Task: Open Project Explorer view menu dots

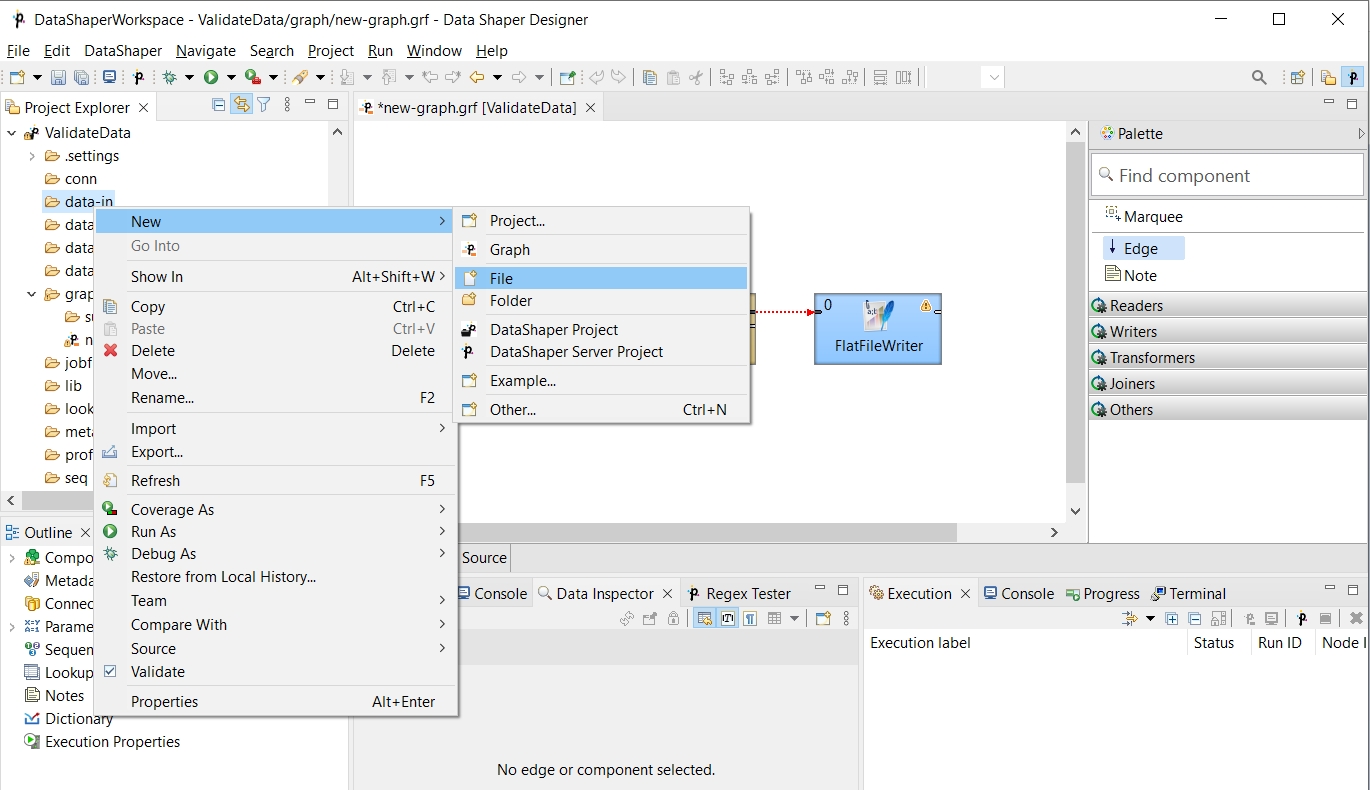Action: (x=288, y=104)
